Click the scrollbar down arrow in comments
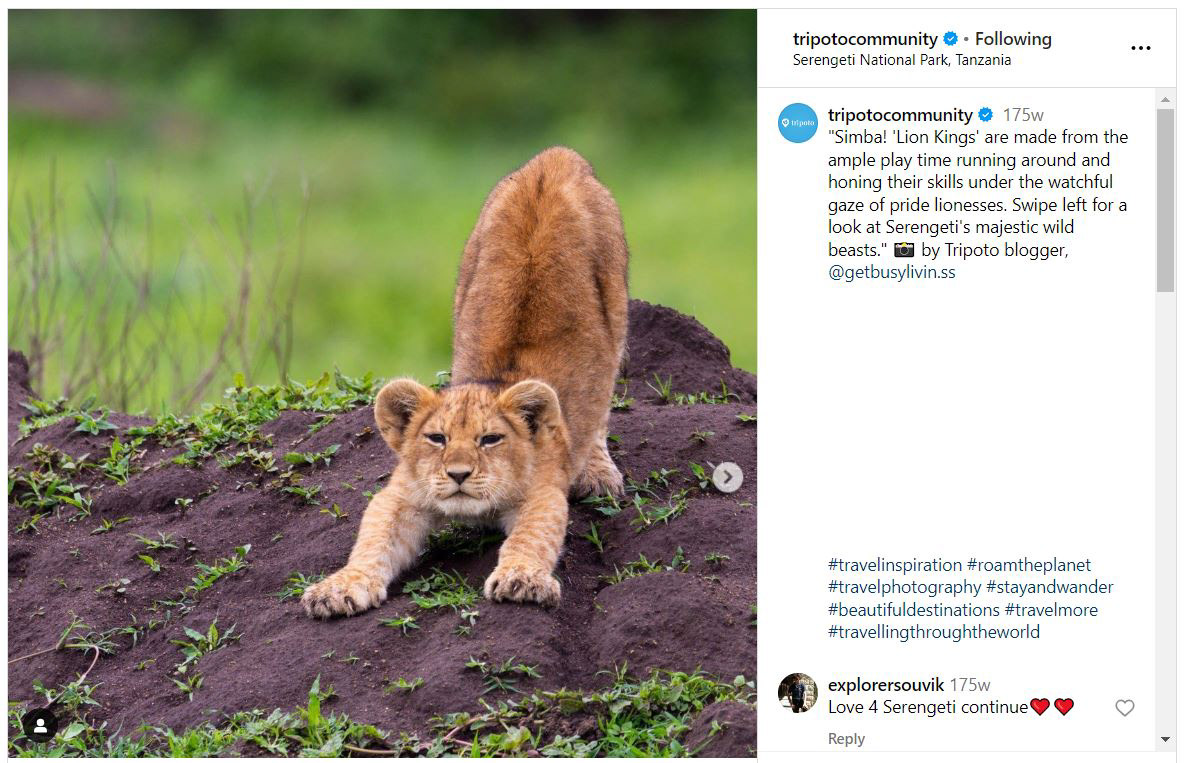This screenshot has height=763, width=1185. (x=1165, y=739)
